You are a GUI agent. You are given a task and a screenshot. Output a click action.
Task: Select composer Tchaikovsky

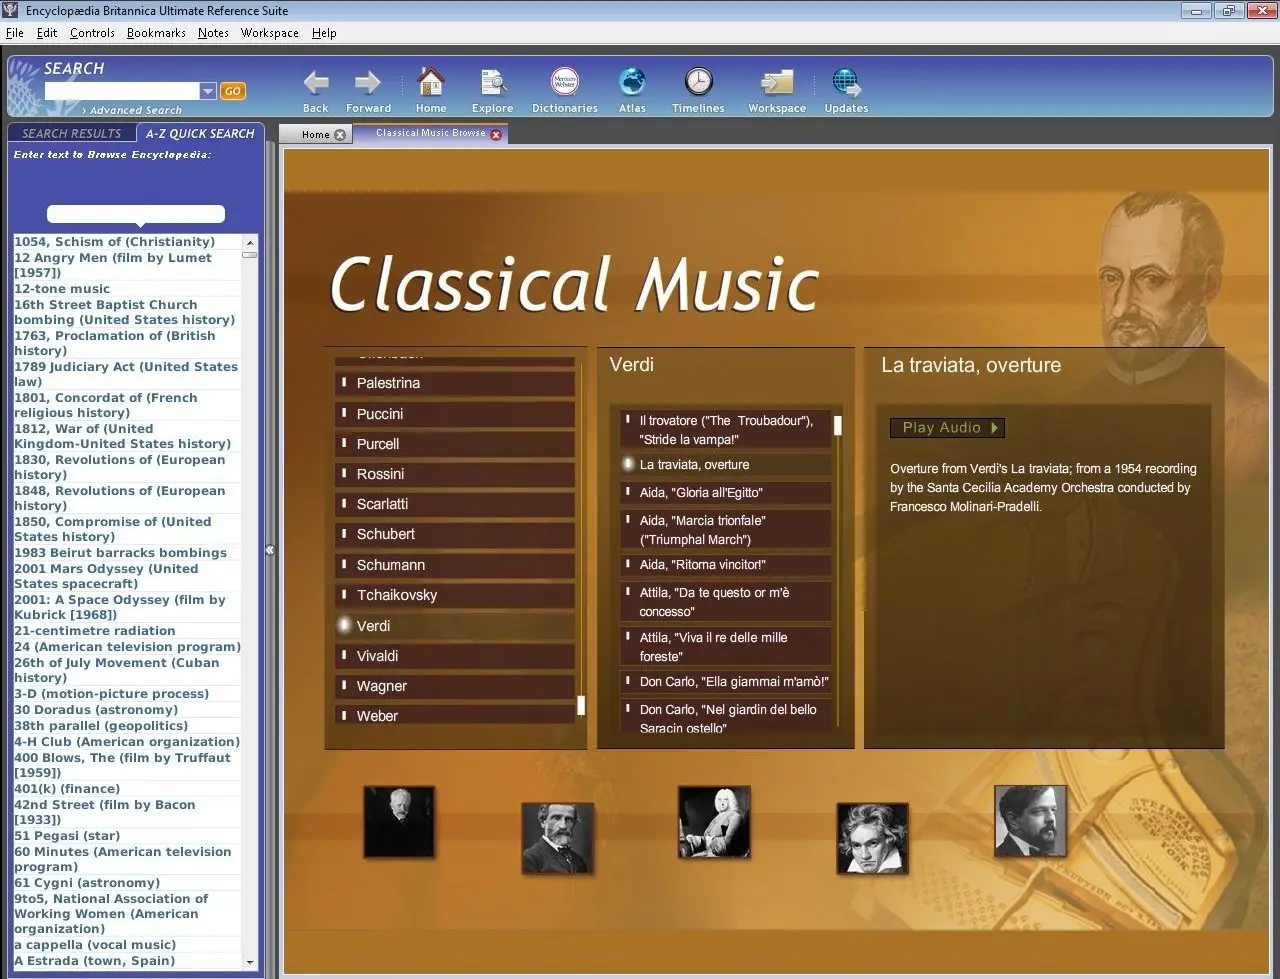pyautogui.click(x=455, y=595)
